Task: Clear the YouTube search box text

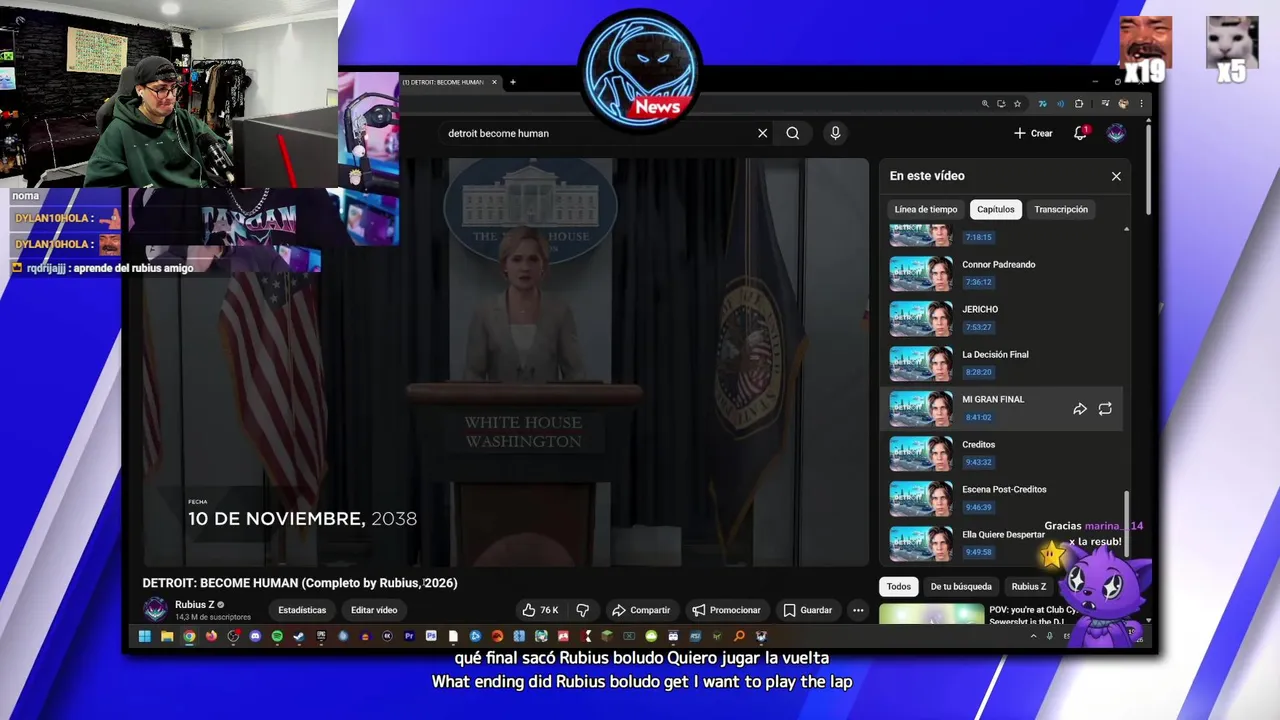Action: click(762, 133)
